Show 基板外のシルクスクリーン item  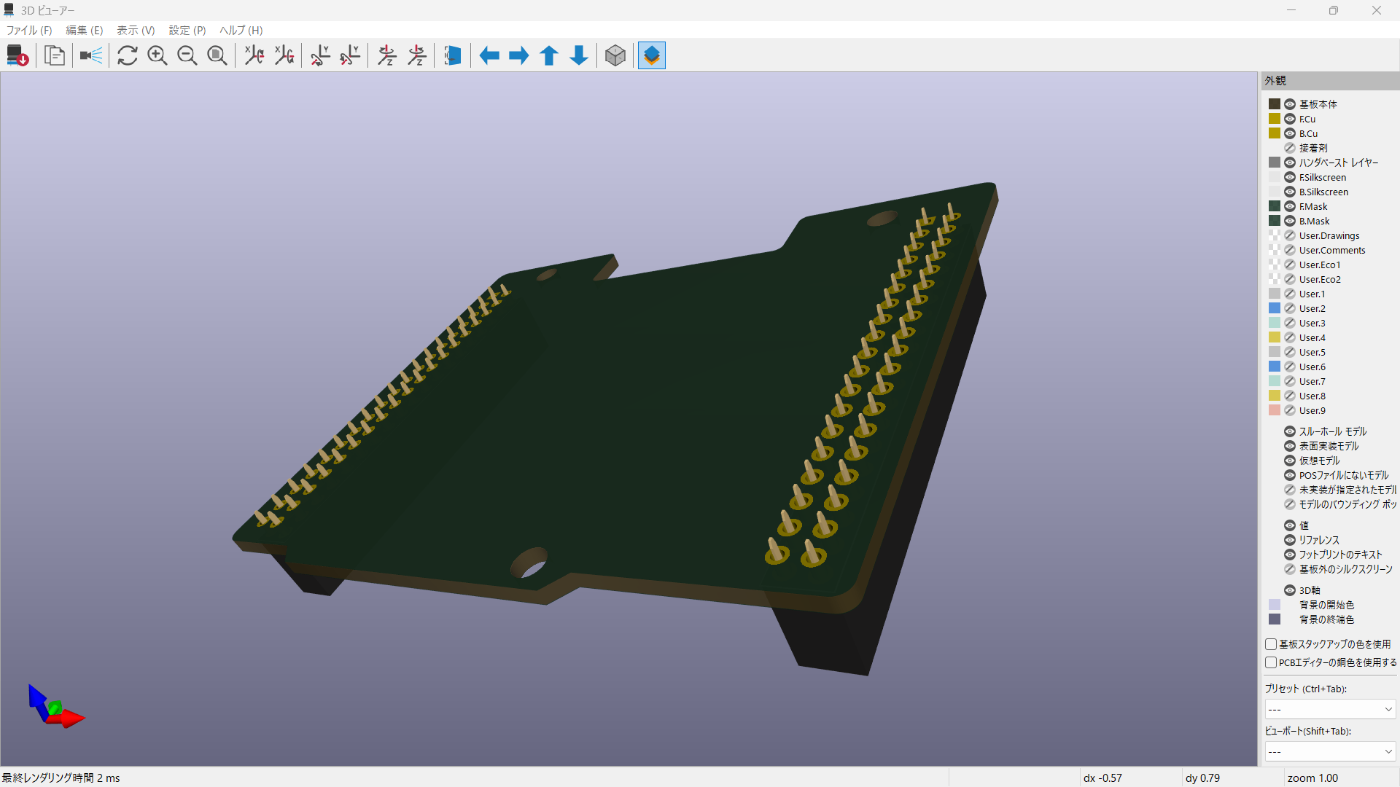(1290, 569)
